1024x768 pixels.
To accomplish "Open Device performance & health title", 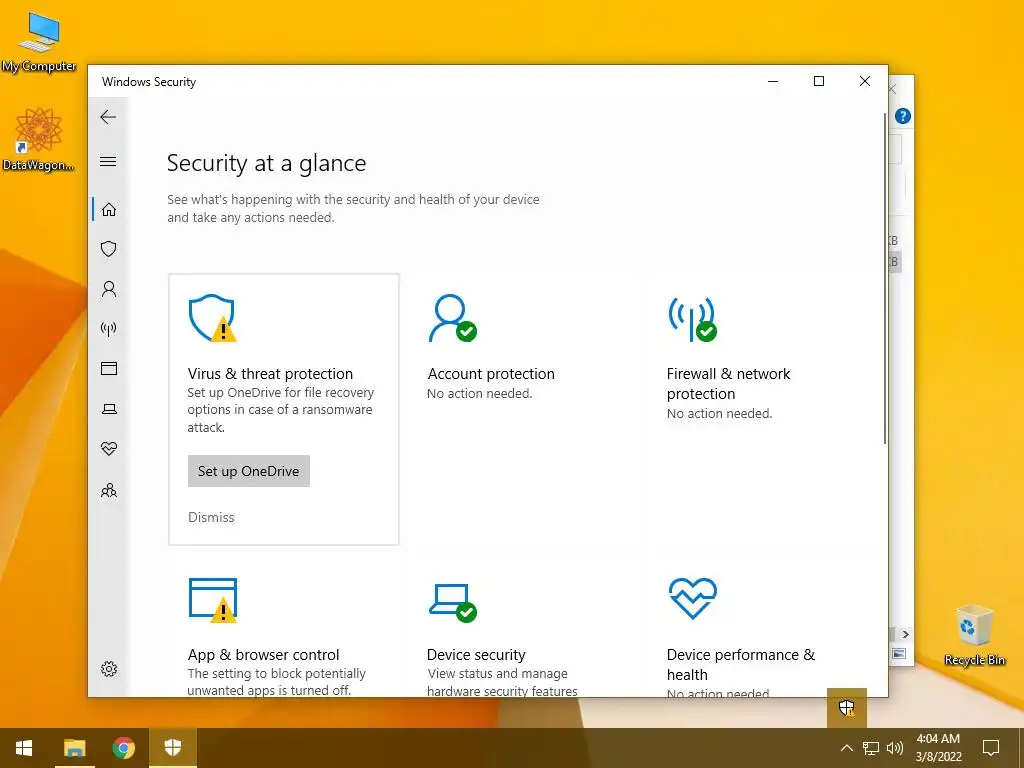I will (741, 664).
